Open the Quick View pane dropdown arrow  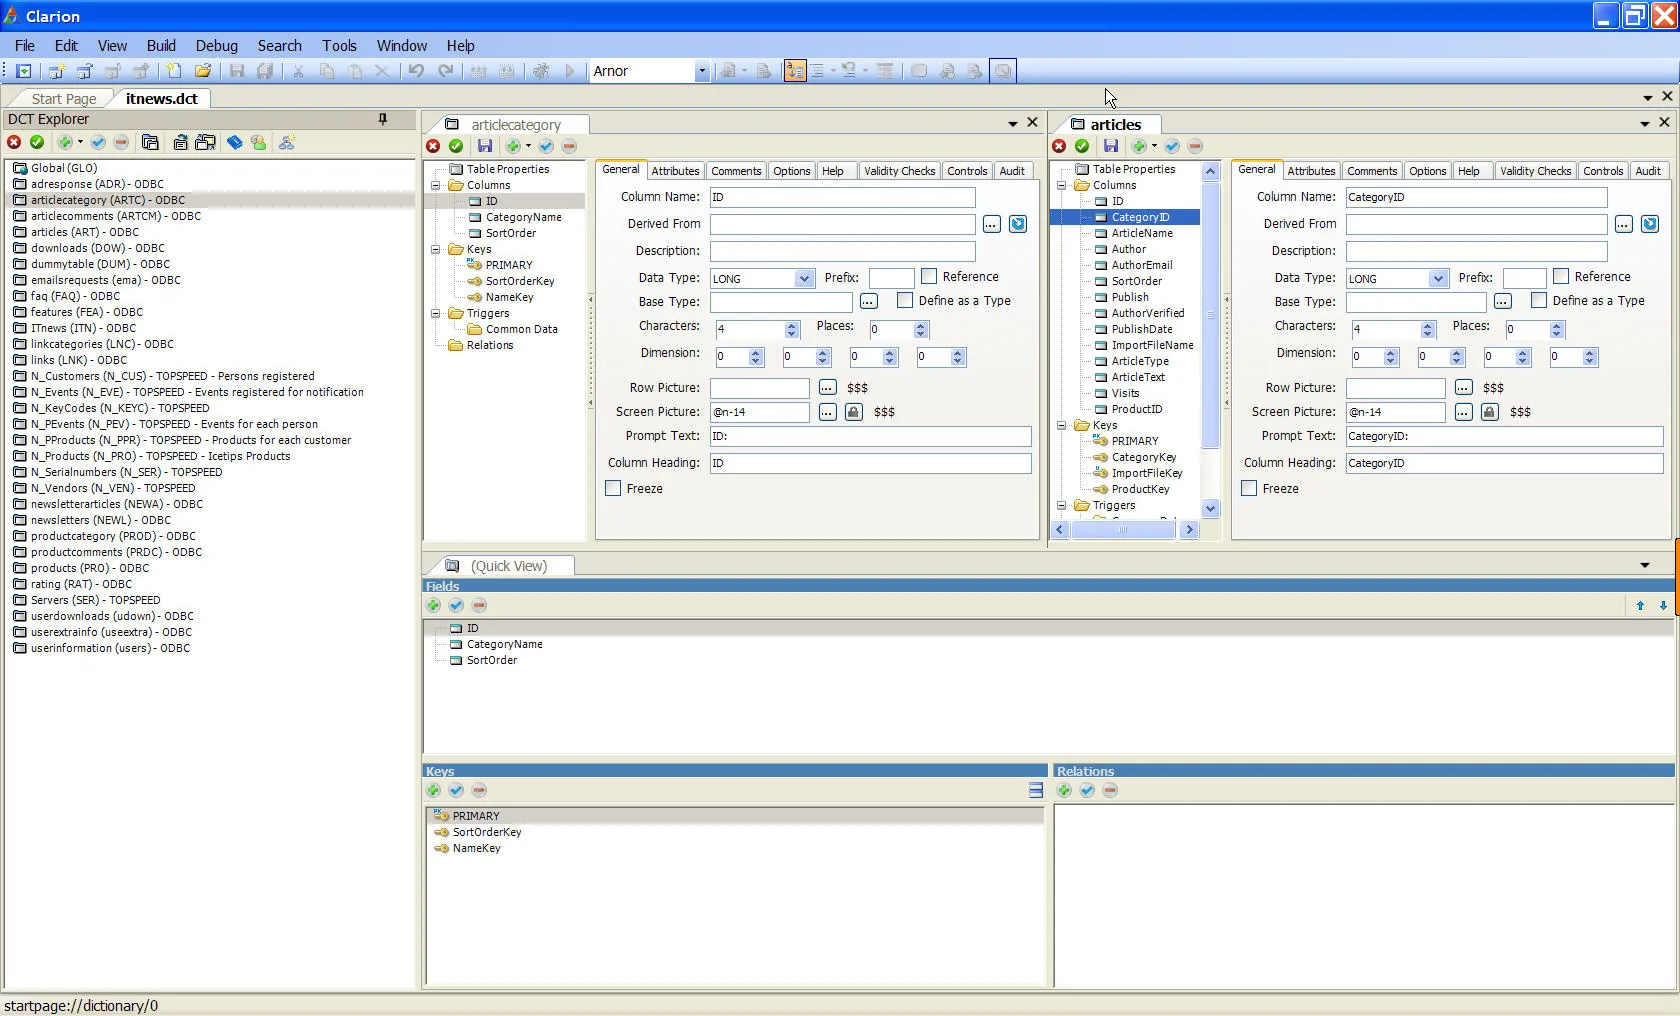tap(1645, 566)
